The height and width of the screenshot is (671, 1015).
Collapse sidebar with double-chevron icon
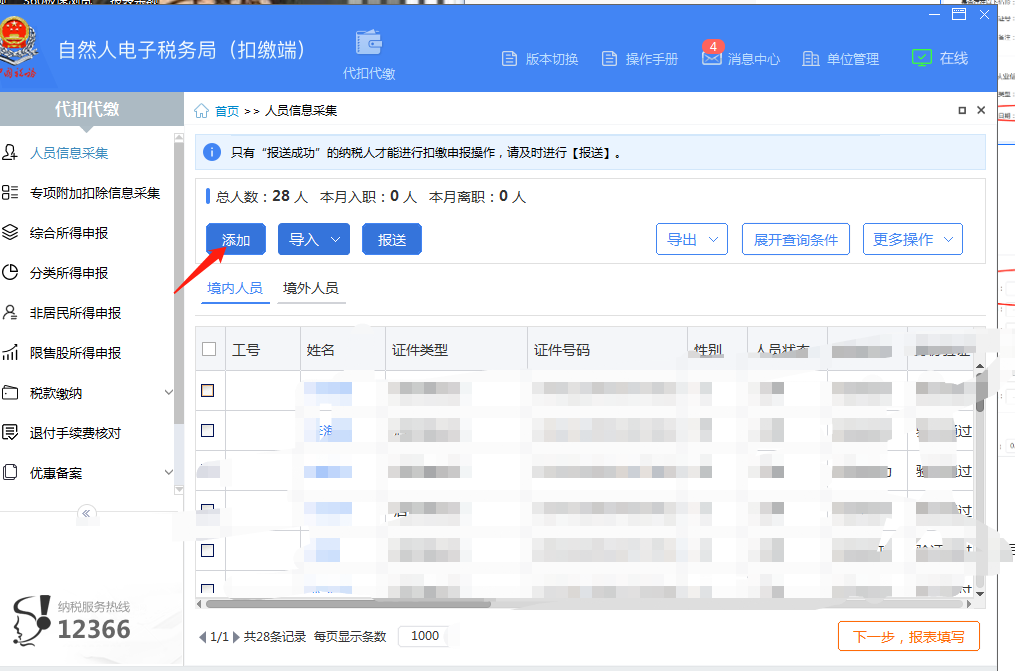[86, 514]
